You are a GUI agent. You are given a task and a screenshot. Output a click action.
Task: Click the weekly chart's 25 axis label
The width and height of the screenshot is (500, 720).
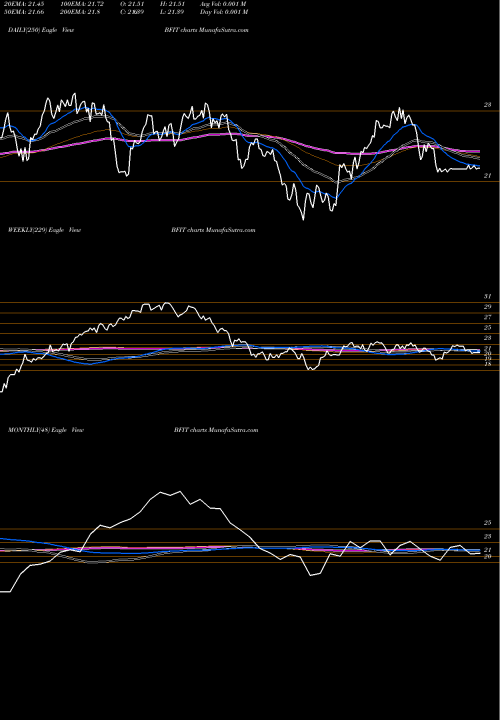488,327
